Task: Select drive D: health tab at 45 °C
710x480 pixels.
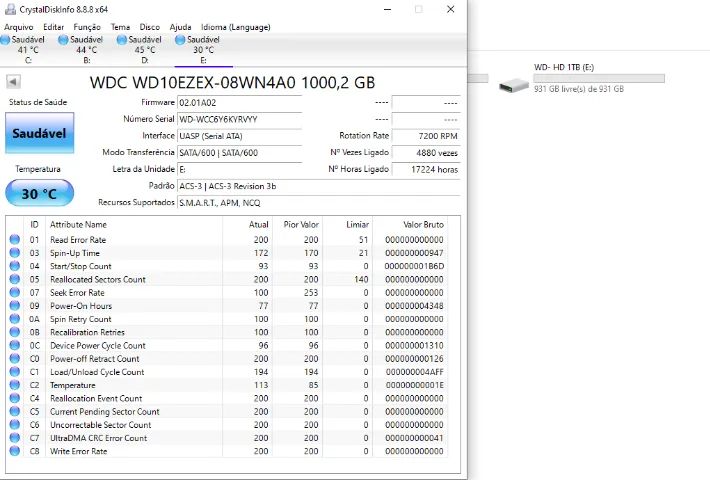Action: (145, 50)
